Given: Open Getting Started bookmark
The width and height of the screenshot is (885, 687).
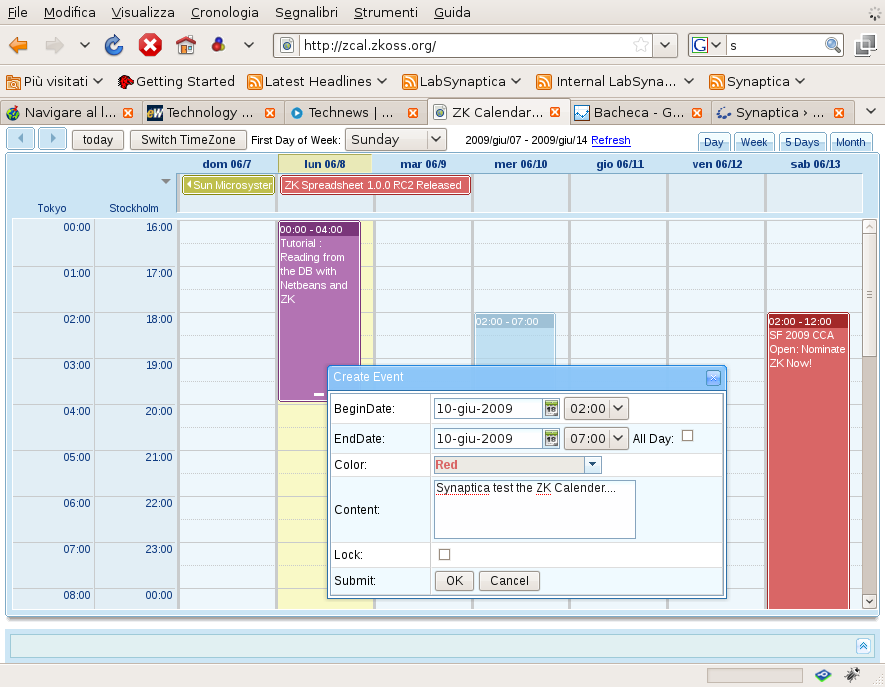Looking at the screenshot, I should pyautogui.click(x=176, y=82).
